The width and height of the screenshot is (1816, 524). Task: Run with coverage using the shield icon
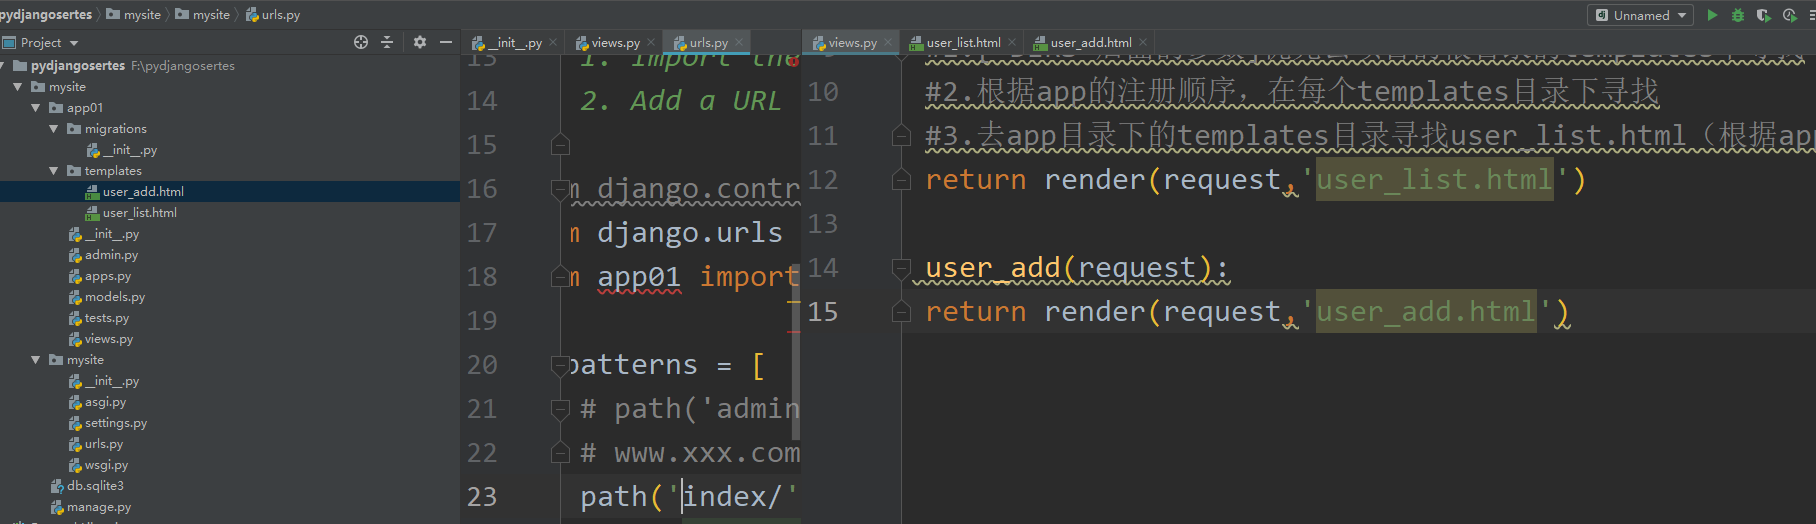point(1763,15)
